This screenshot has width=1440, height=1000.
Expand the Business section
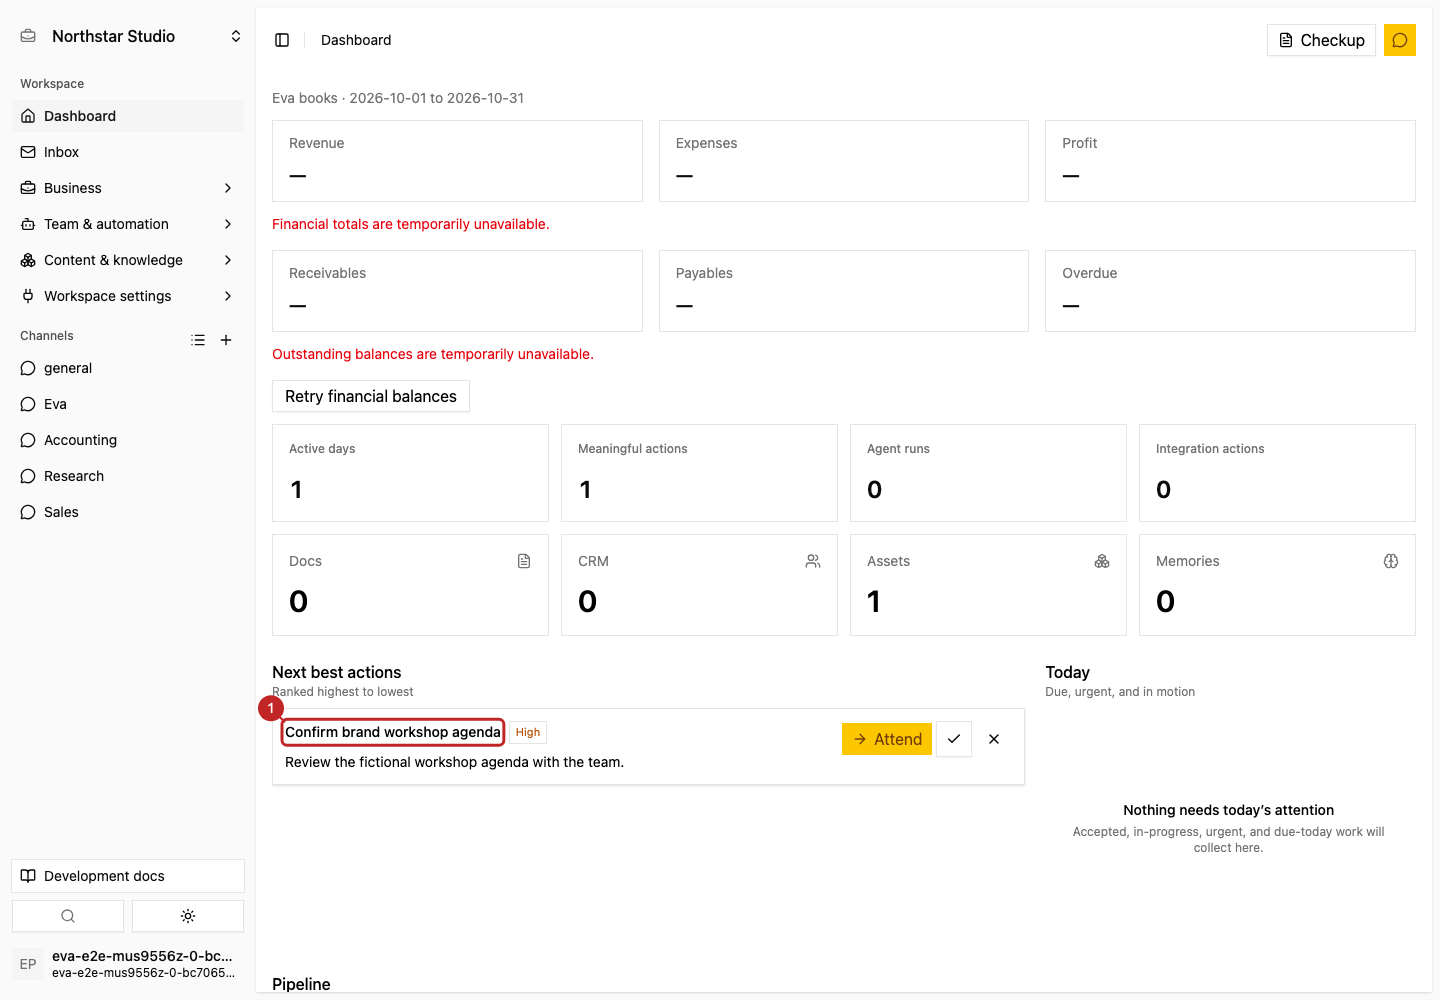128,188
